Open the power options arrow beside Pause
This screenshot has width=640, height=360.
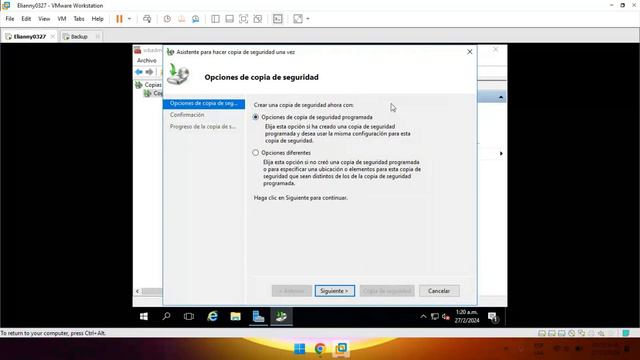pyautogui.click(x=129, y=19)
